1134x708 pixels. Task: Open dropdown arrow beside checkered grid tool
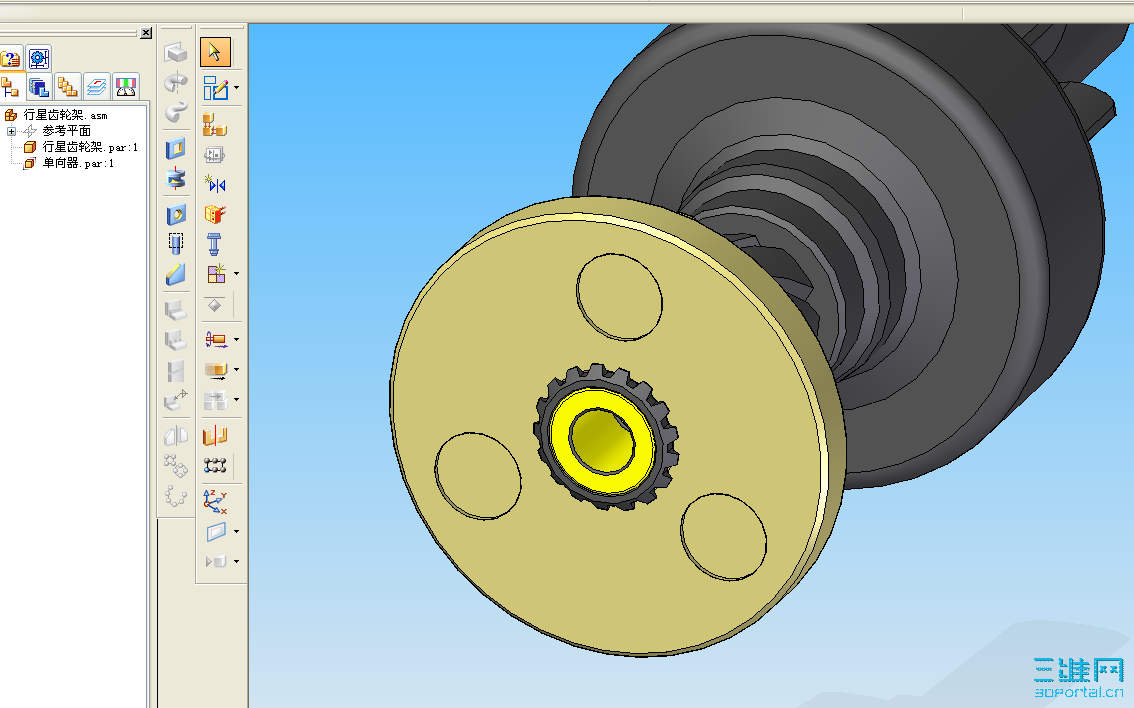[x=236, y=274]
